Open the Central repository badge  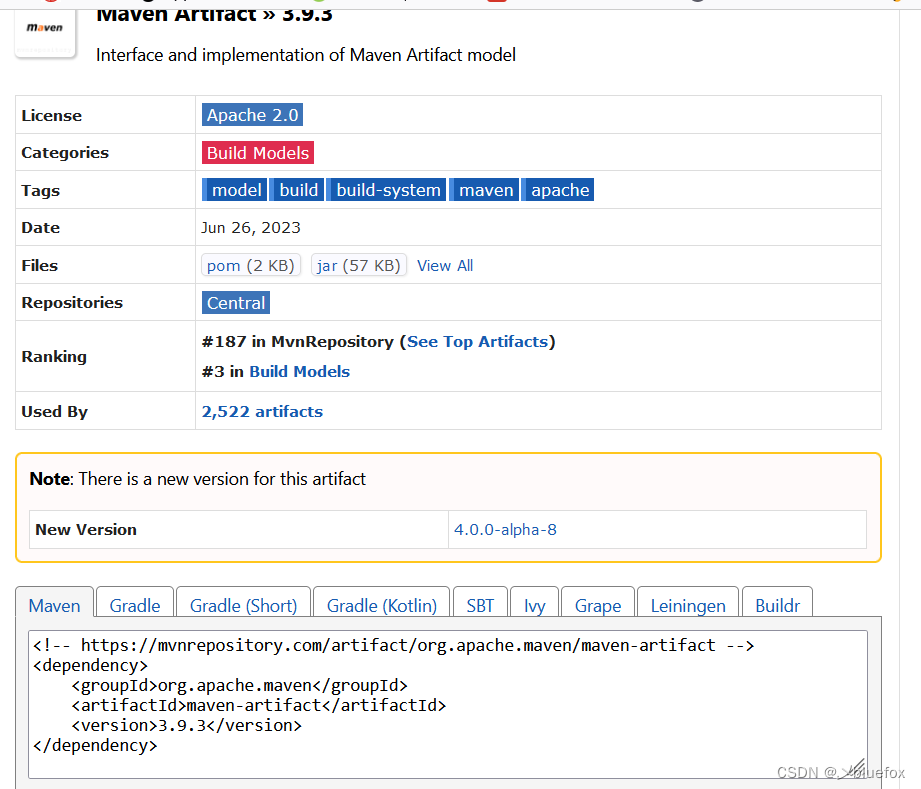point(236,303)
